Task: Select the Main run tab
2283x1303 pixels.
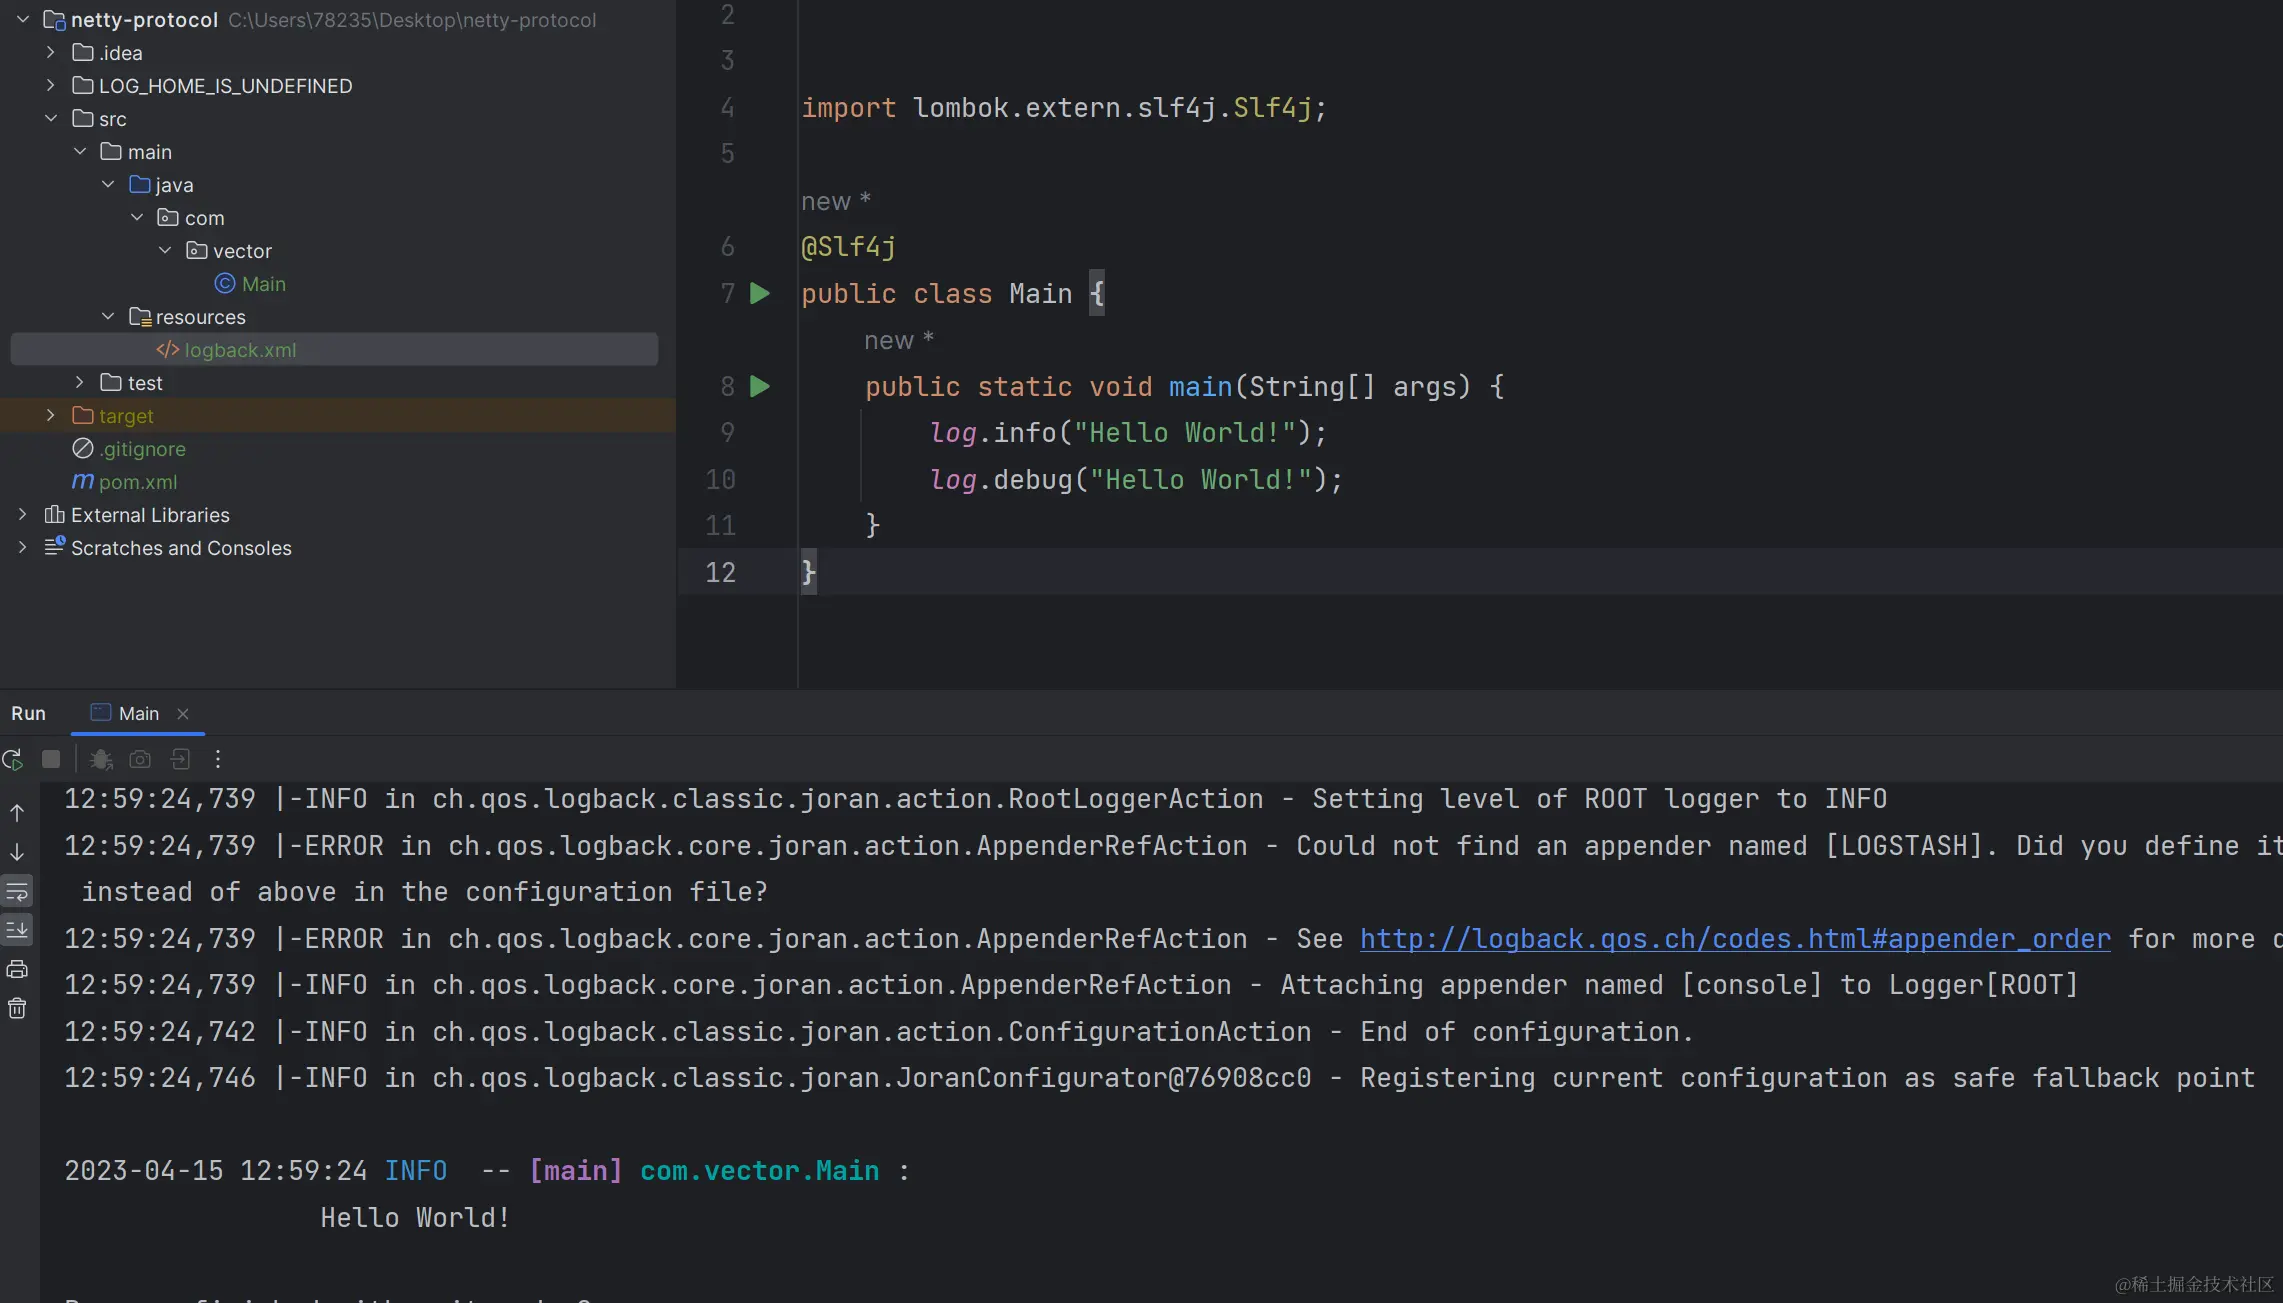Action: point(138,714)
